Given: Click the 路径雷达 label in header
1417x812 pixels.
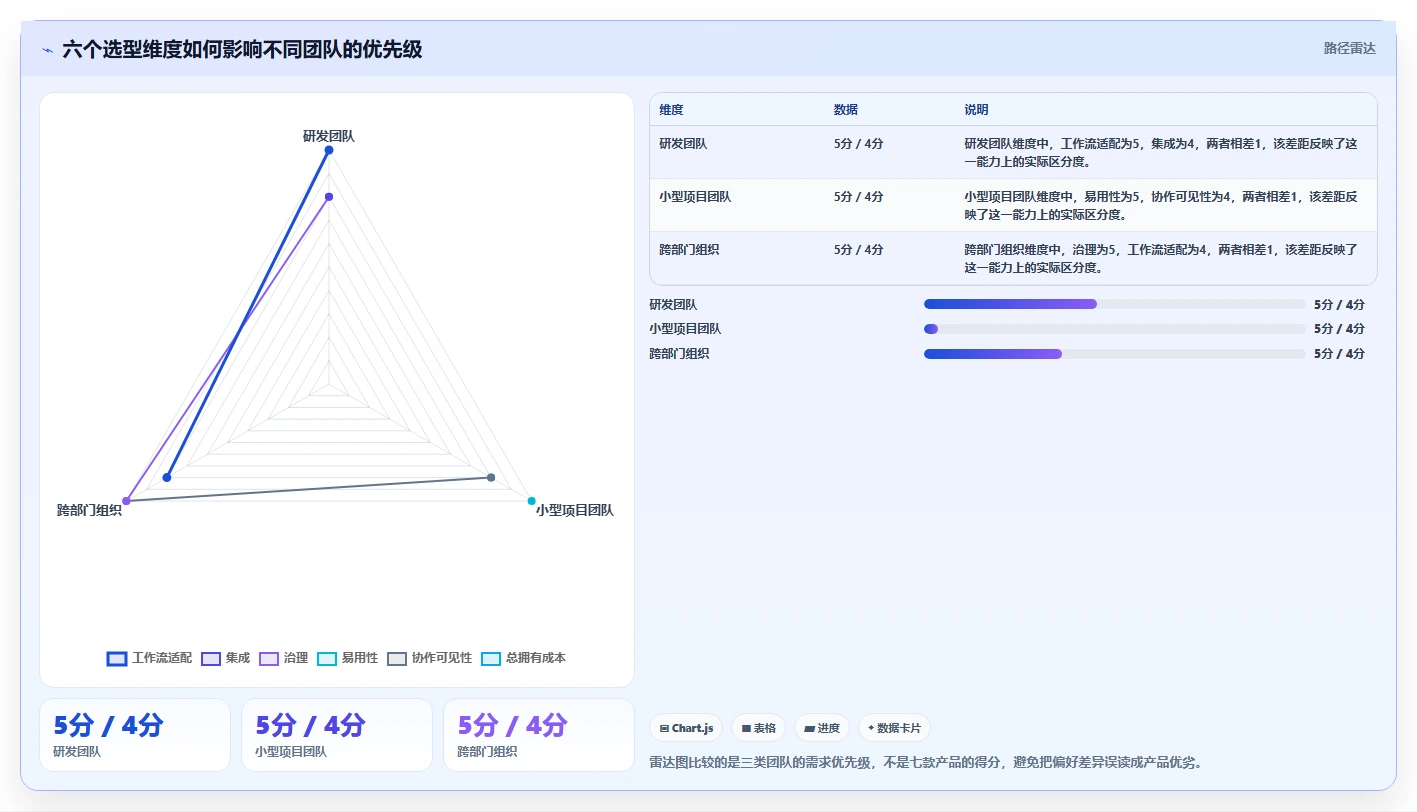Looking at the screenshot, I should coord(1349,48).
